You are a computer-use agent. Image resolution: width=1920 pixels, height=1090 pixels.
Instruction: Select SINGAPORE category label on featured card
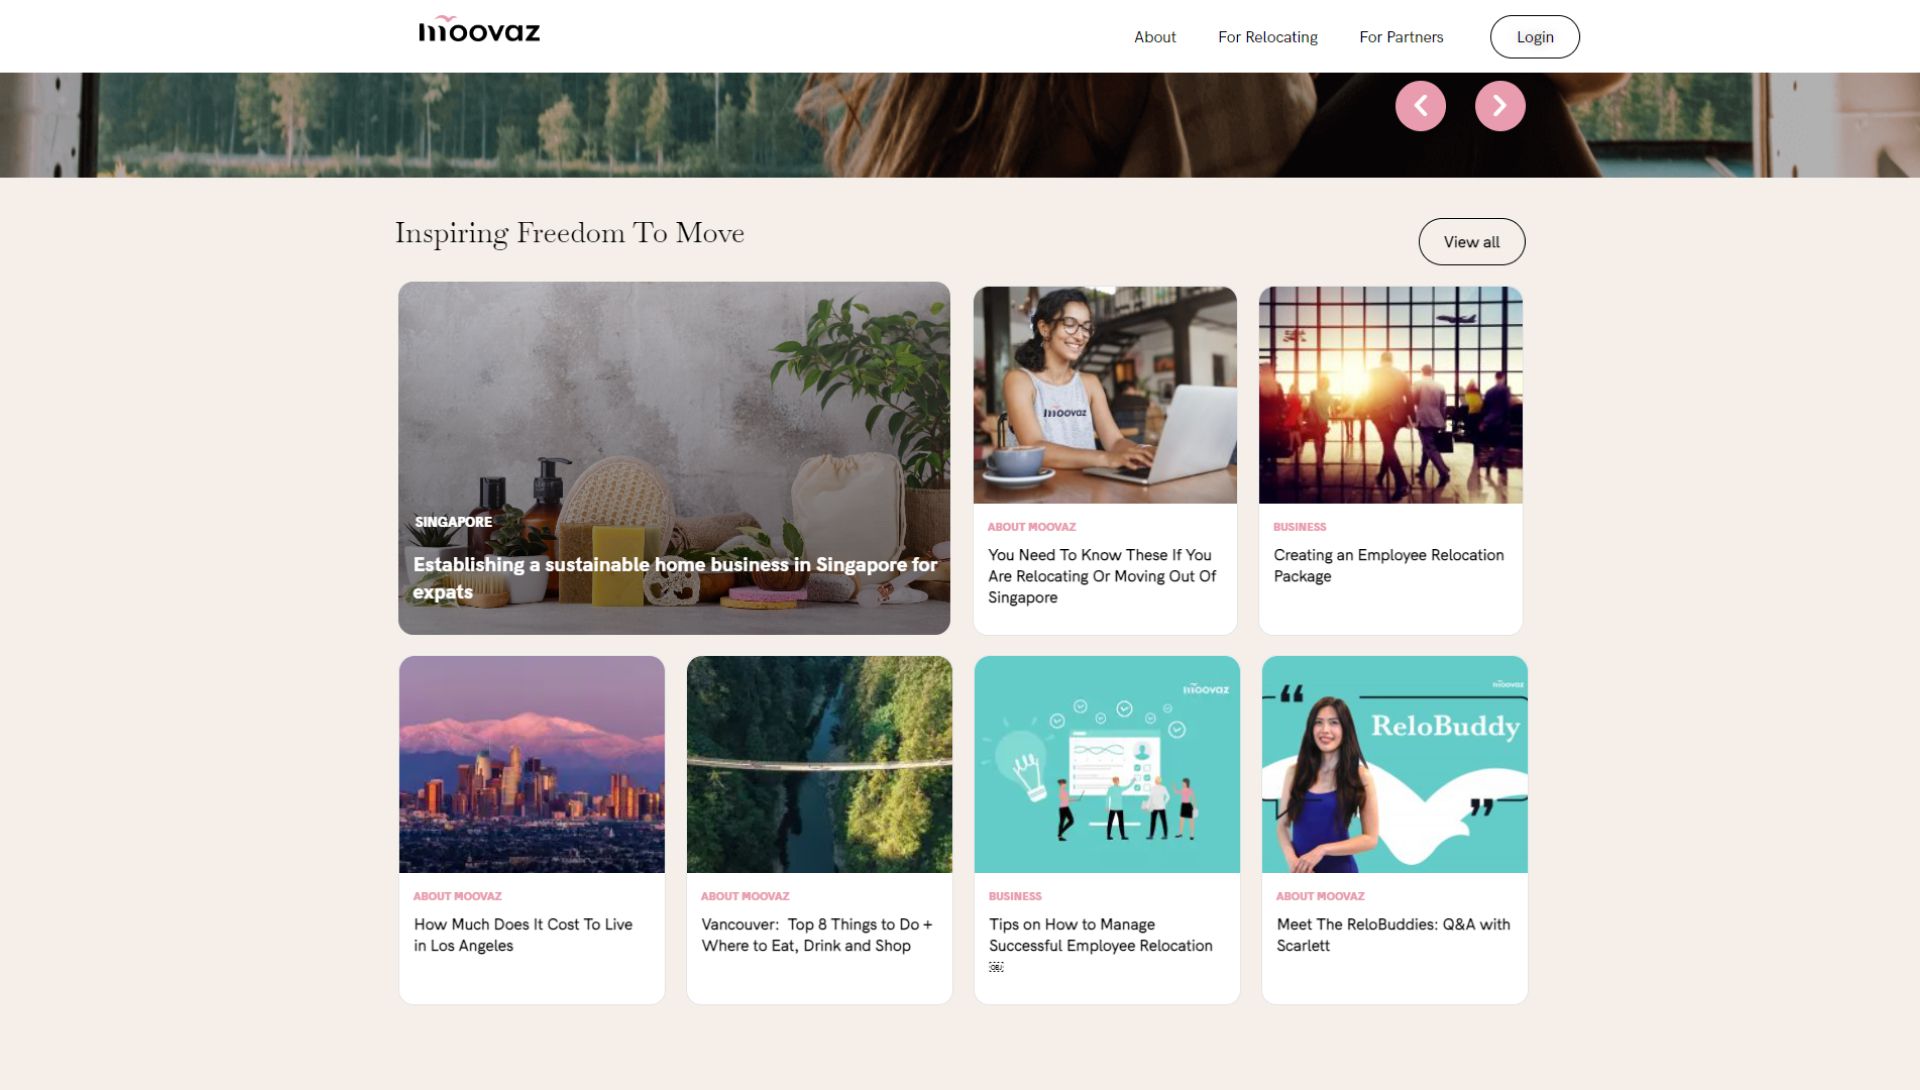(x=453, y=522)
